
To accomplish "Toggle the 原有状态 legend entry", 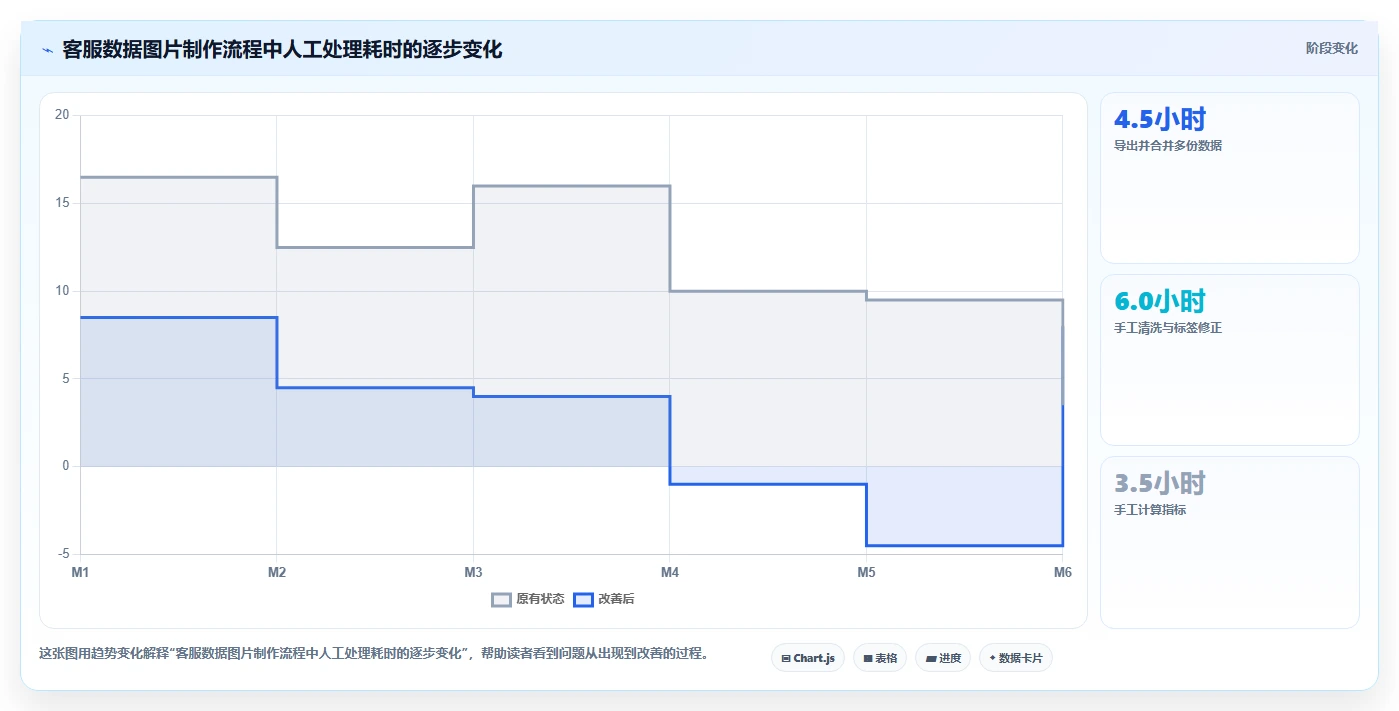I will click(x=528, y=599).
